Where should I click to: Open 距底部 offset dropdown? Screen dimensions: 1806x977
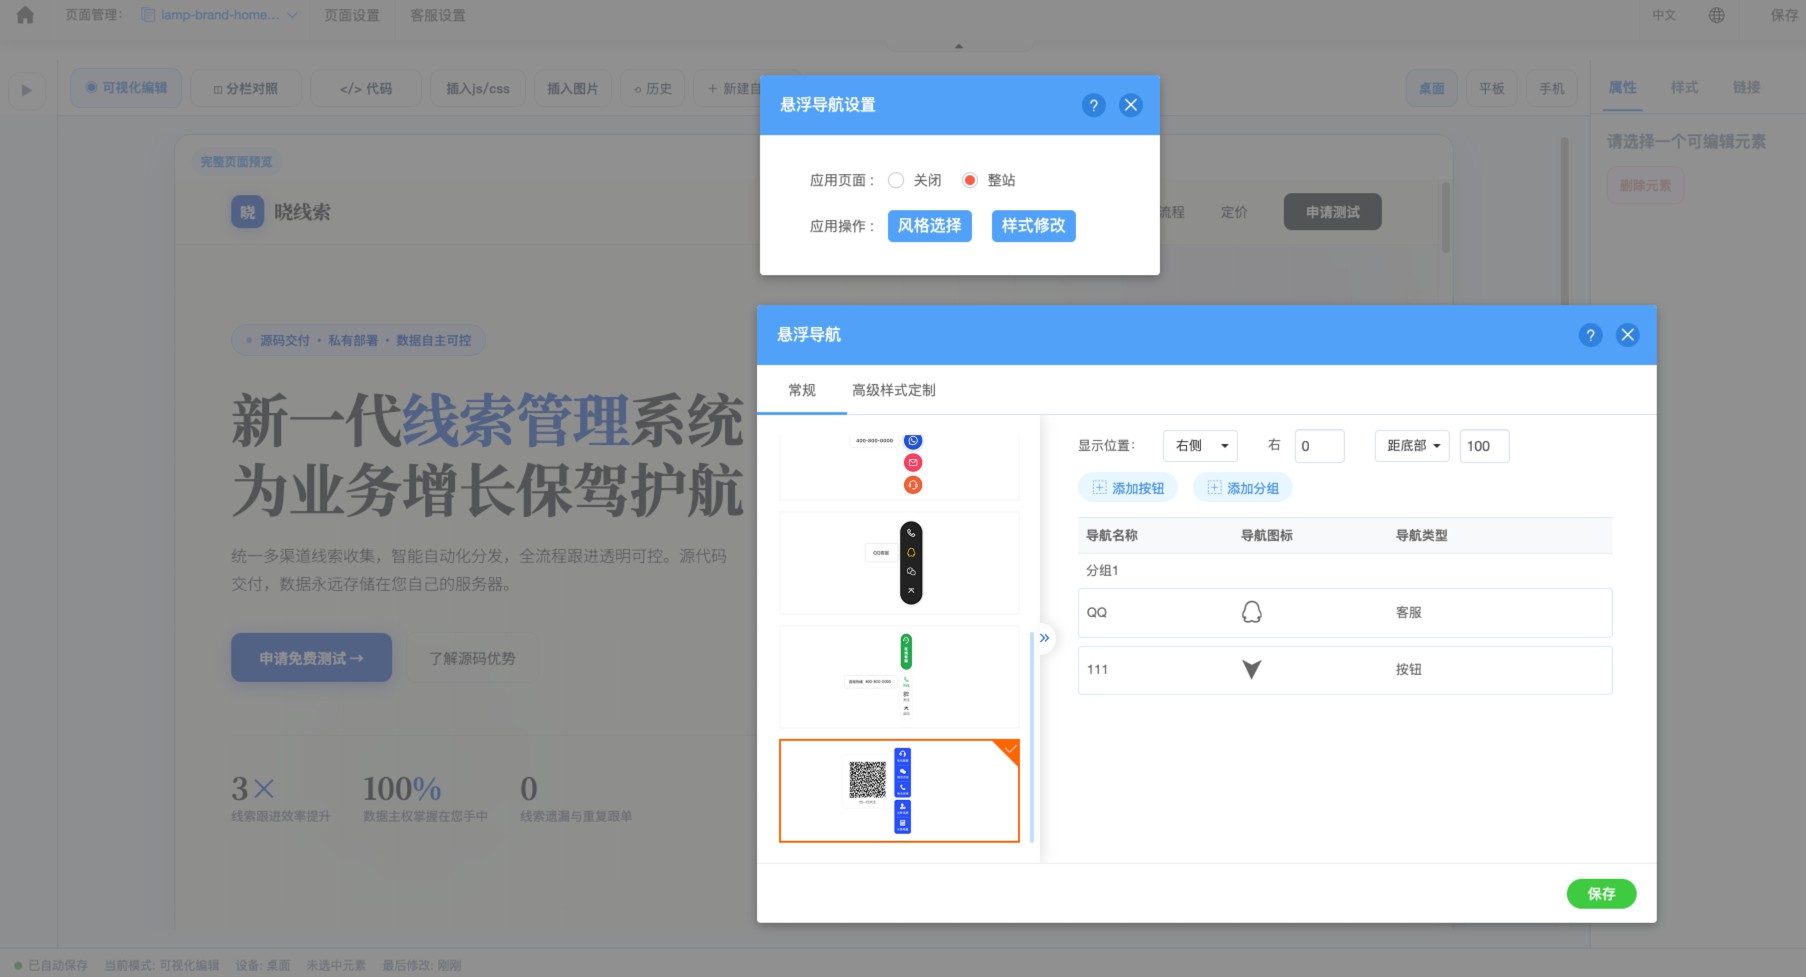[x=1412, y=446]
